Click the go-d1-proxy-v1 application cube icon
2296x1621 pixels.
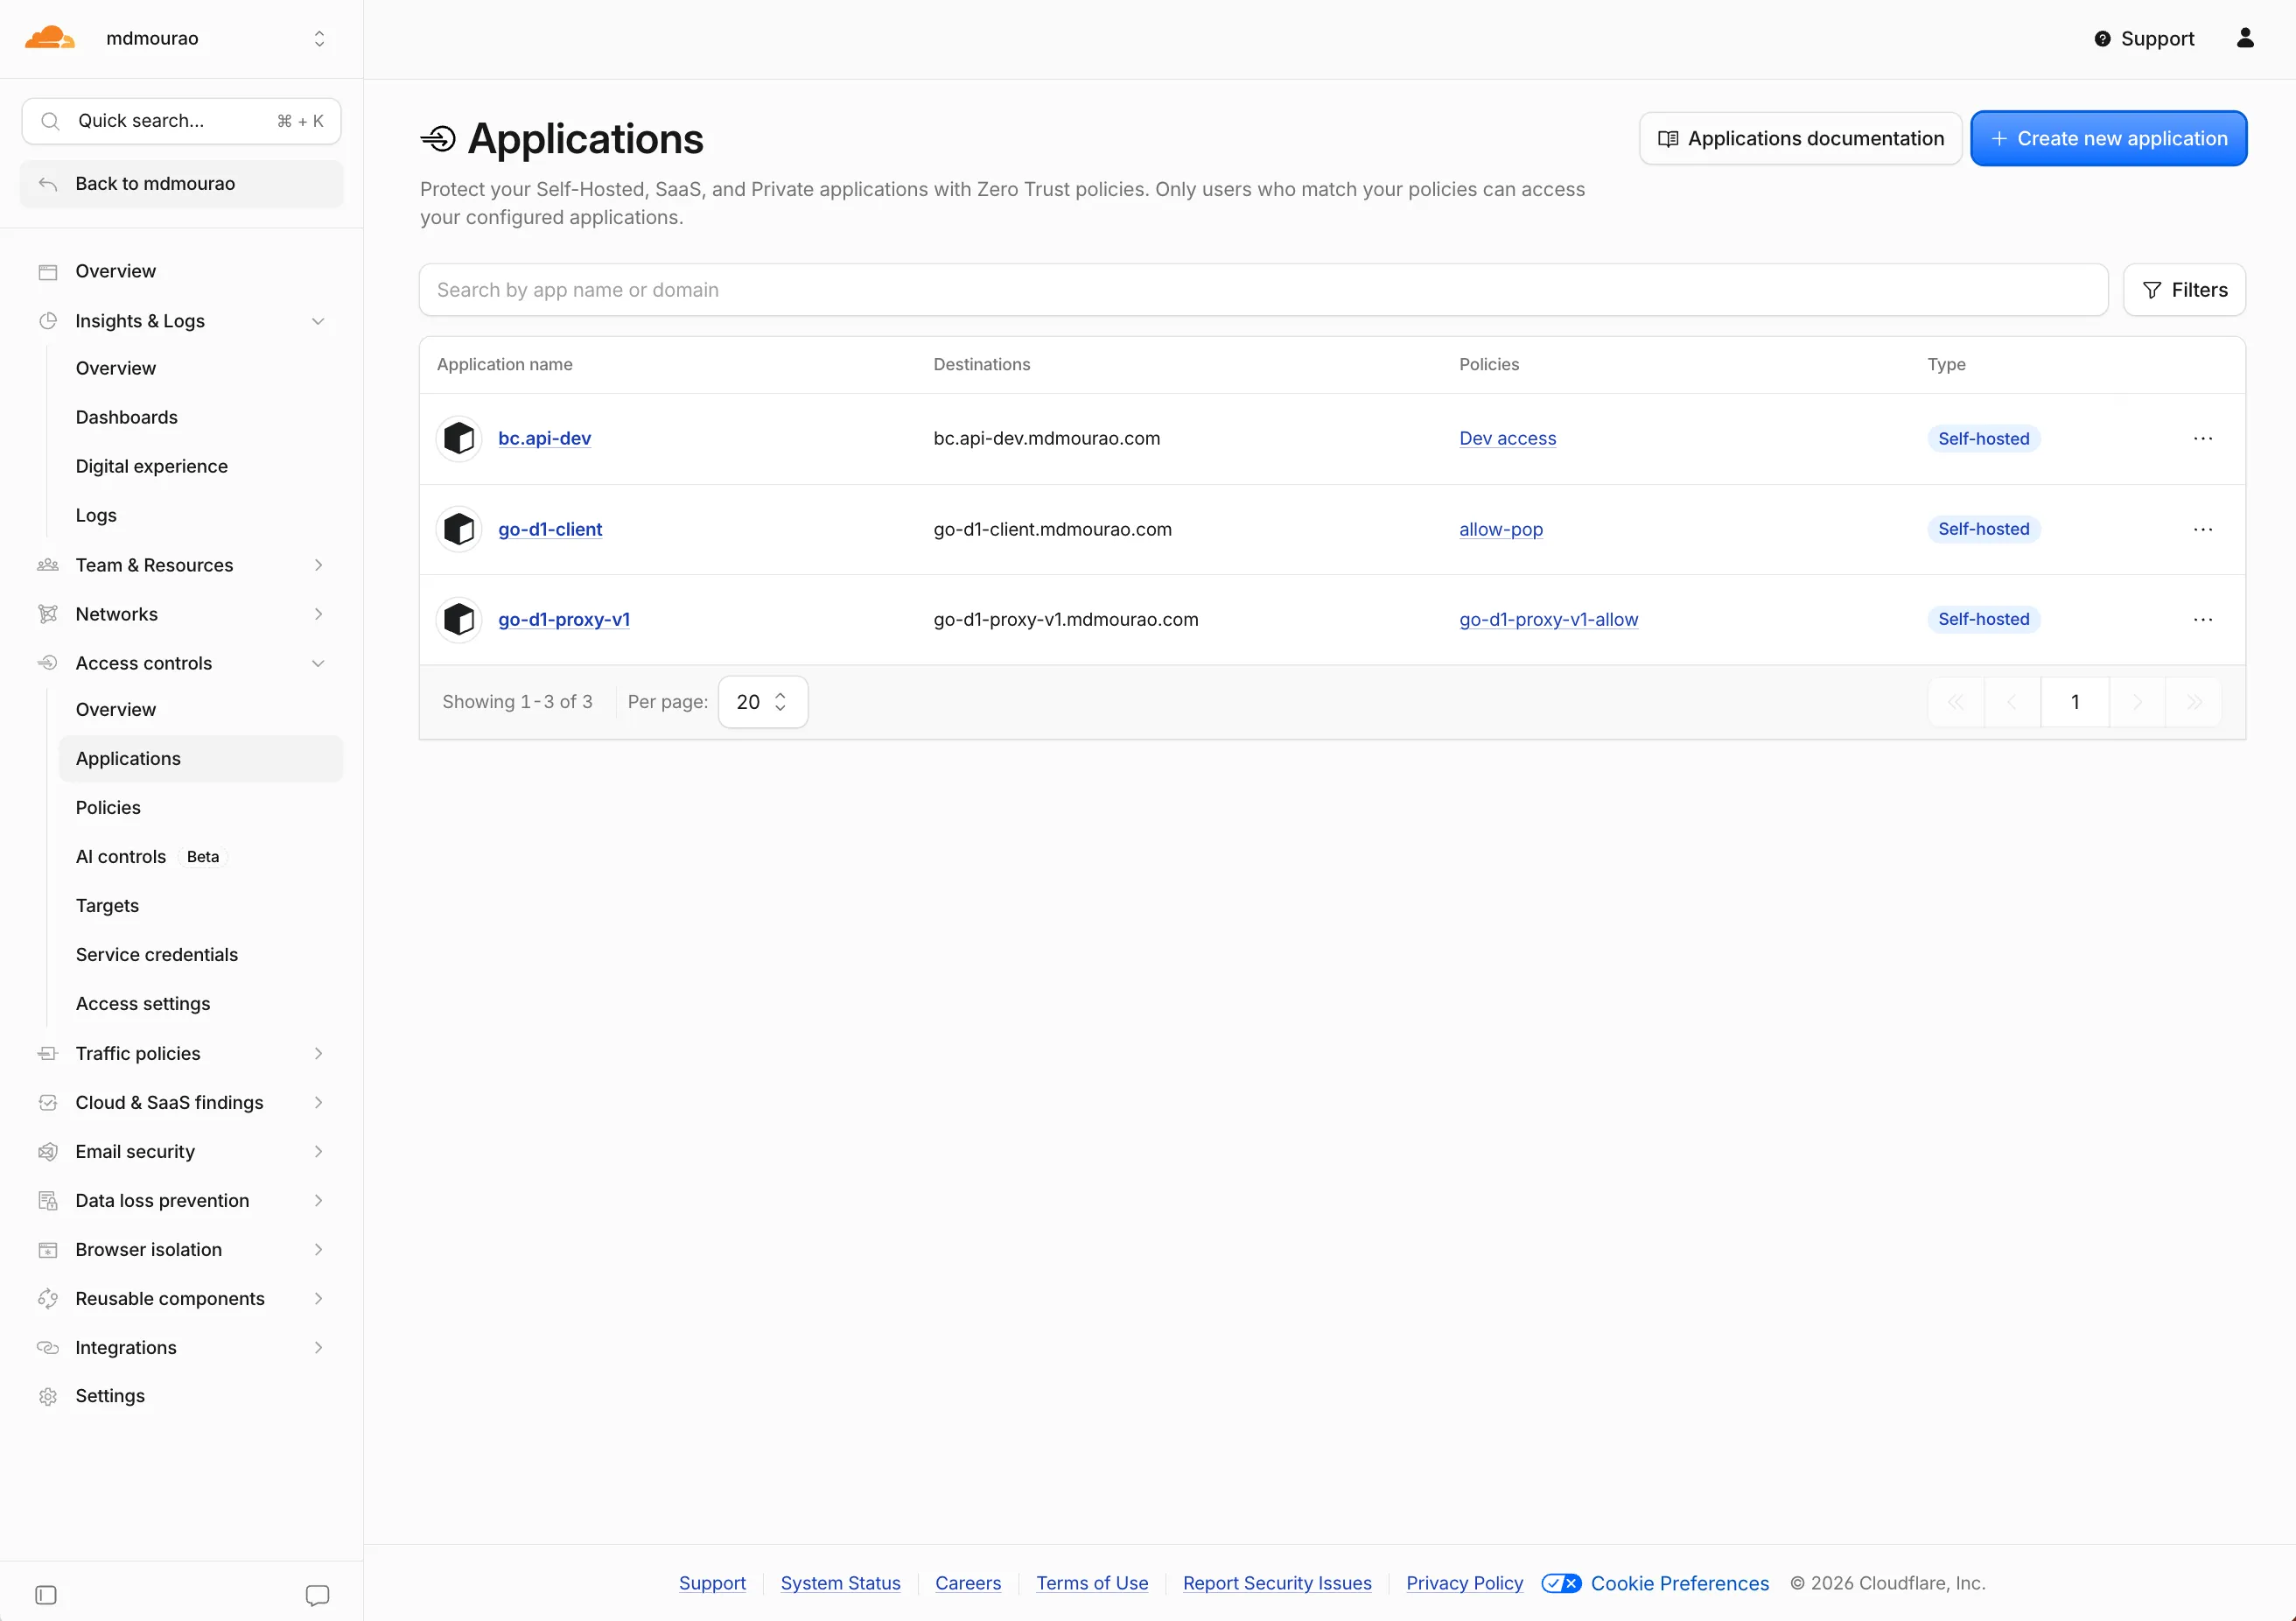point(459,619)
